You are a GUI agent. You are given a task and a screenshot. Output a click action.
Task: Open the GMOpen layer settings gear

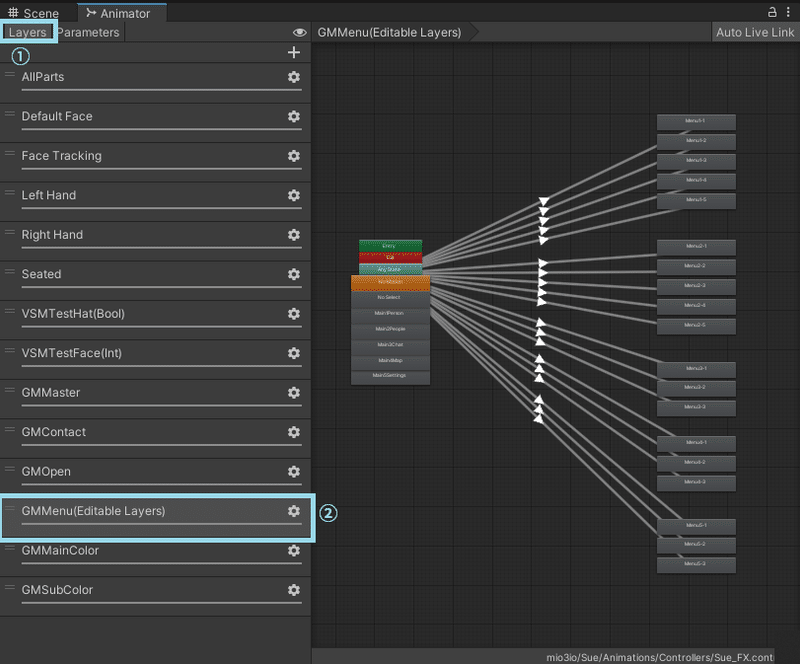293,472
